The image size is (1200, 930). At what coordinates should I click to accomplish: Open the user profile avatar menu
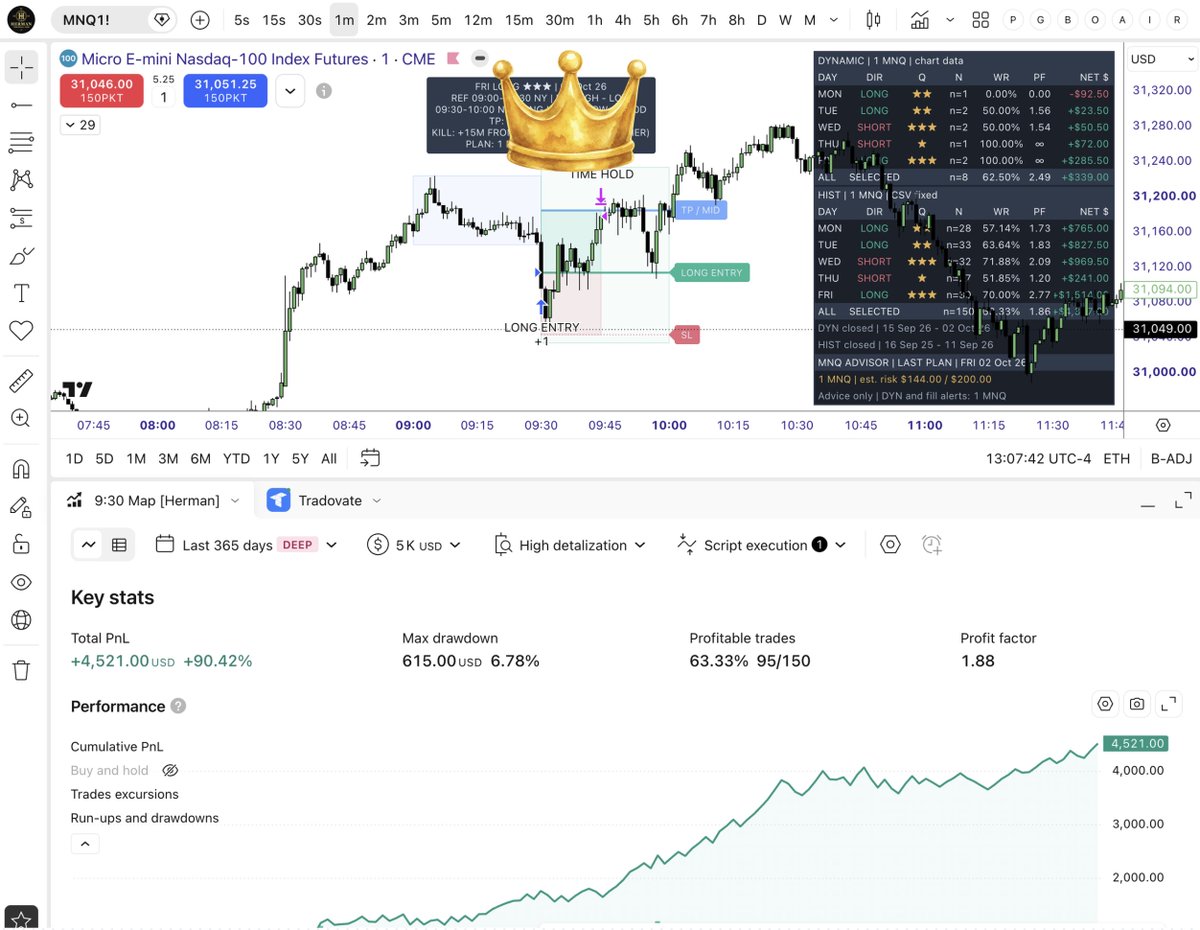(22, 18)
